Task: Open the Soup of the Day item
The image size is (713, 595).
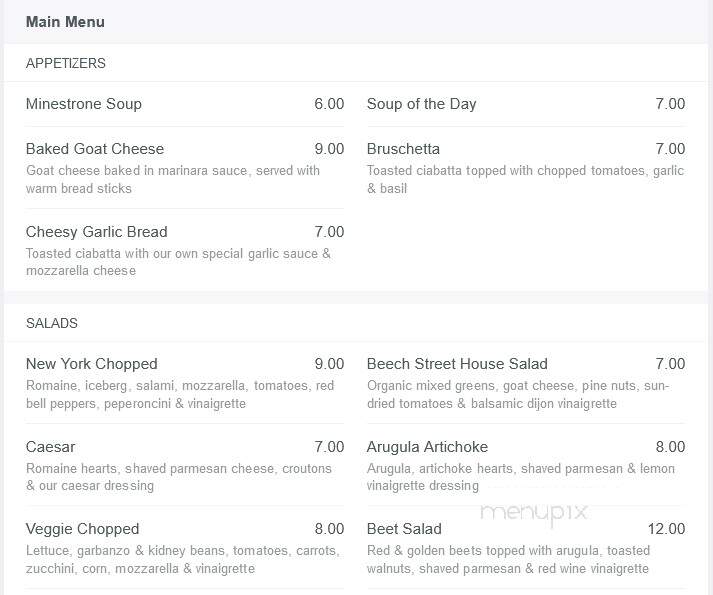Action: [x=422, y=104]
